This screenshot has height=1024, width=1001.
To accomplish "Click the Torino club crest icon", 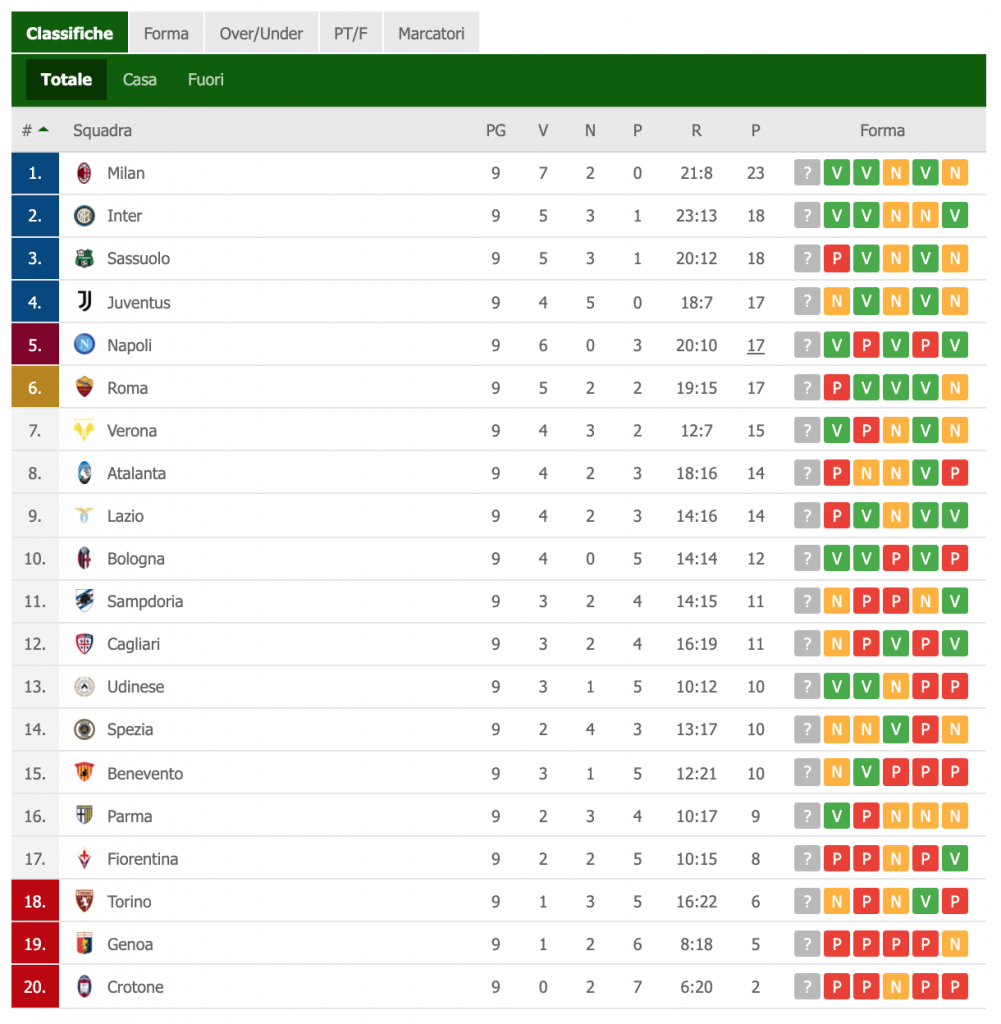I will (x=85, y=902).
